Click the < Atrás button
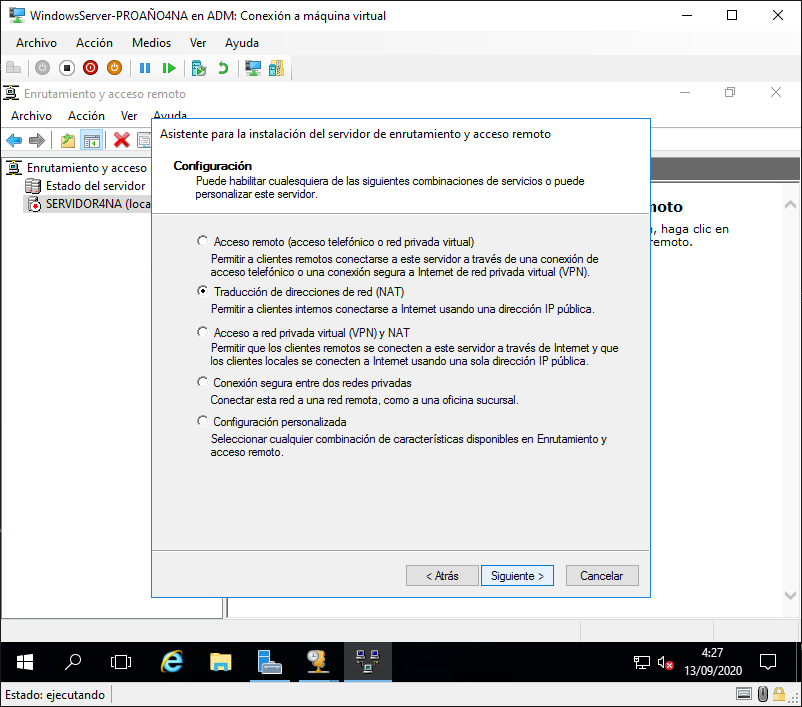802x707 pixels. click(x=442, y=576)
